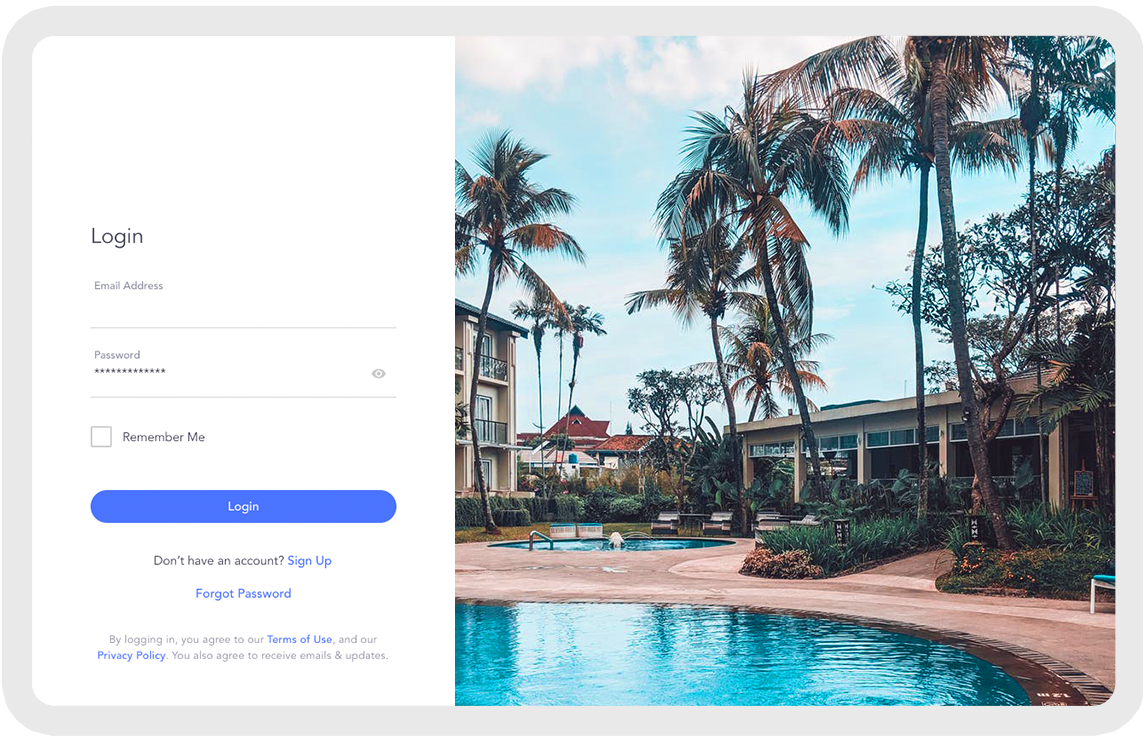
Task: Tick the Remember Me checkbox
Action: [101, 437]
